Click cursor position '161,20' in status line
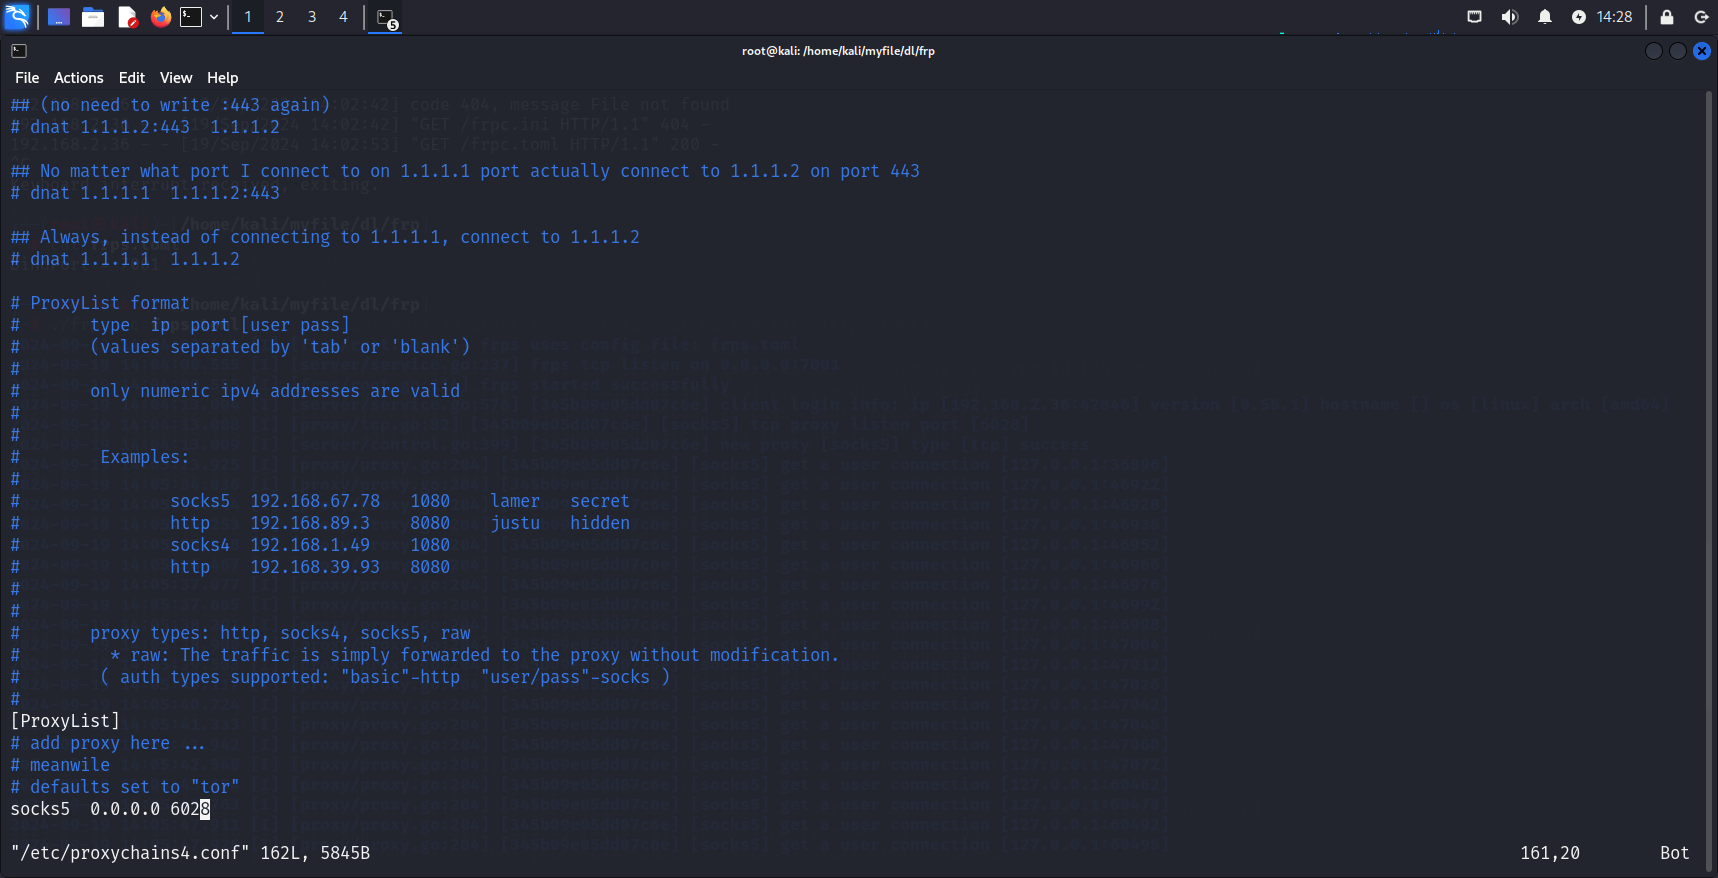 pyautogui.click(x=1550, y=853)
